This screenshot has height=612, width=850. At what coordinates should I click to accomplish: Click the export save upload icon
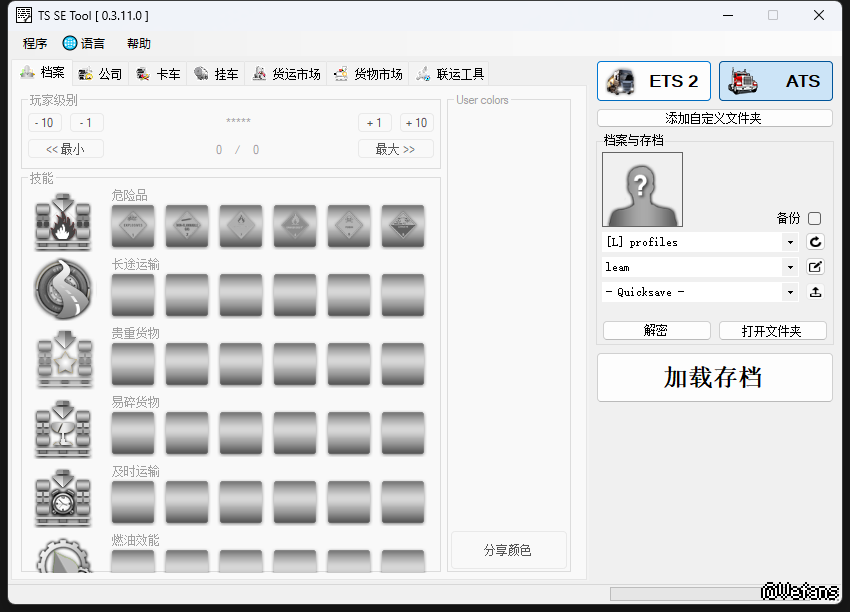(x=815, y=292)
